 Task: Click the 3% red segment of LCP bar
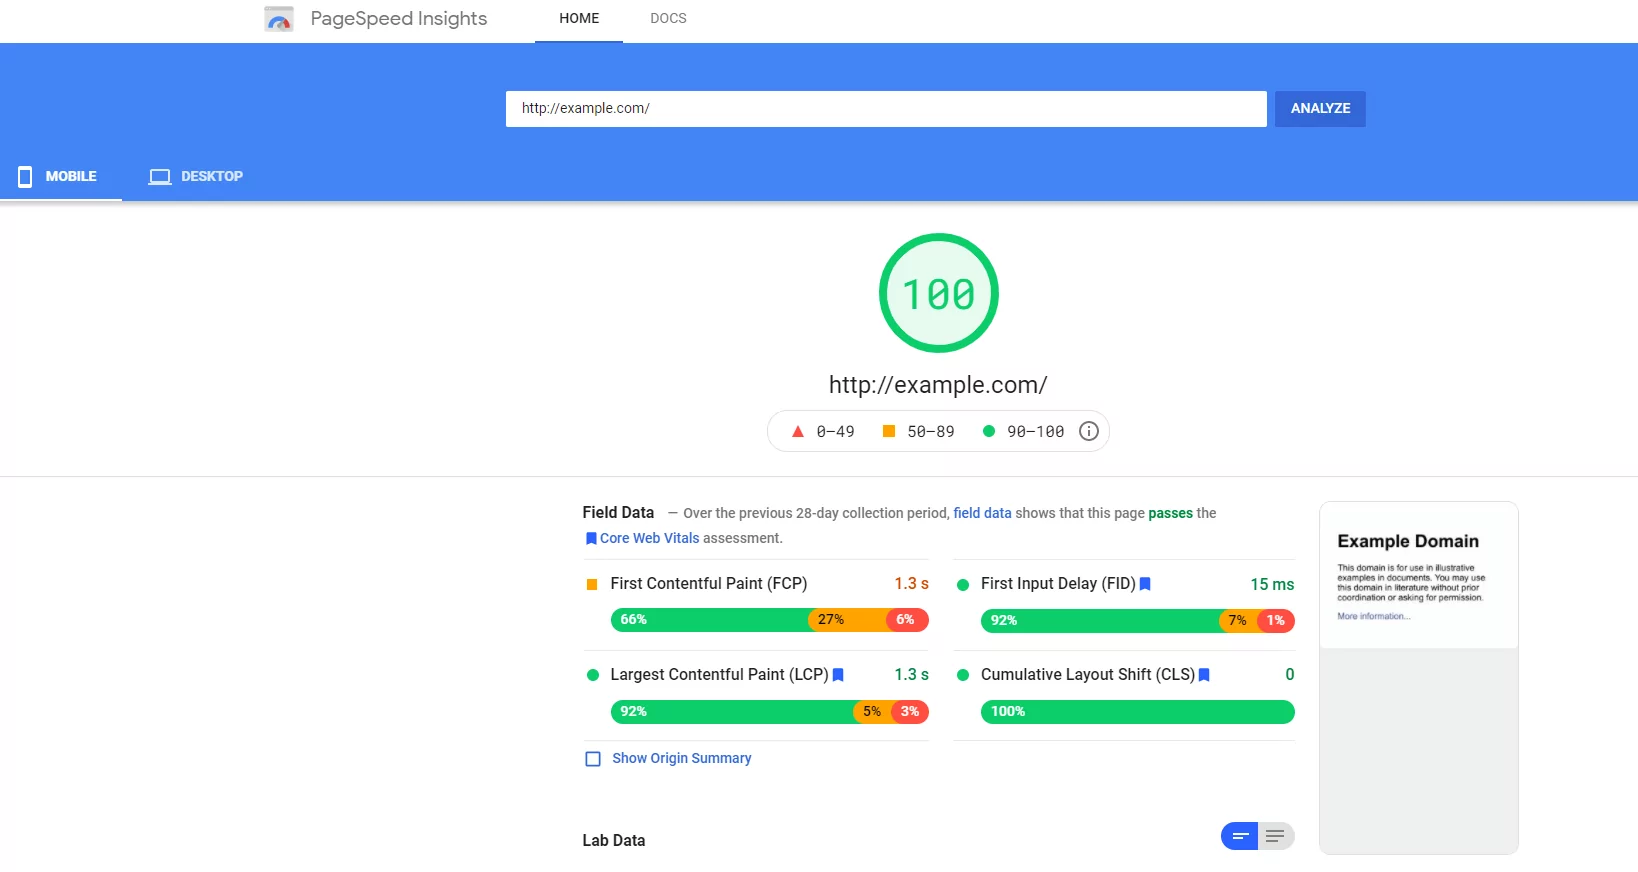point(910,712)
